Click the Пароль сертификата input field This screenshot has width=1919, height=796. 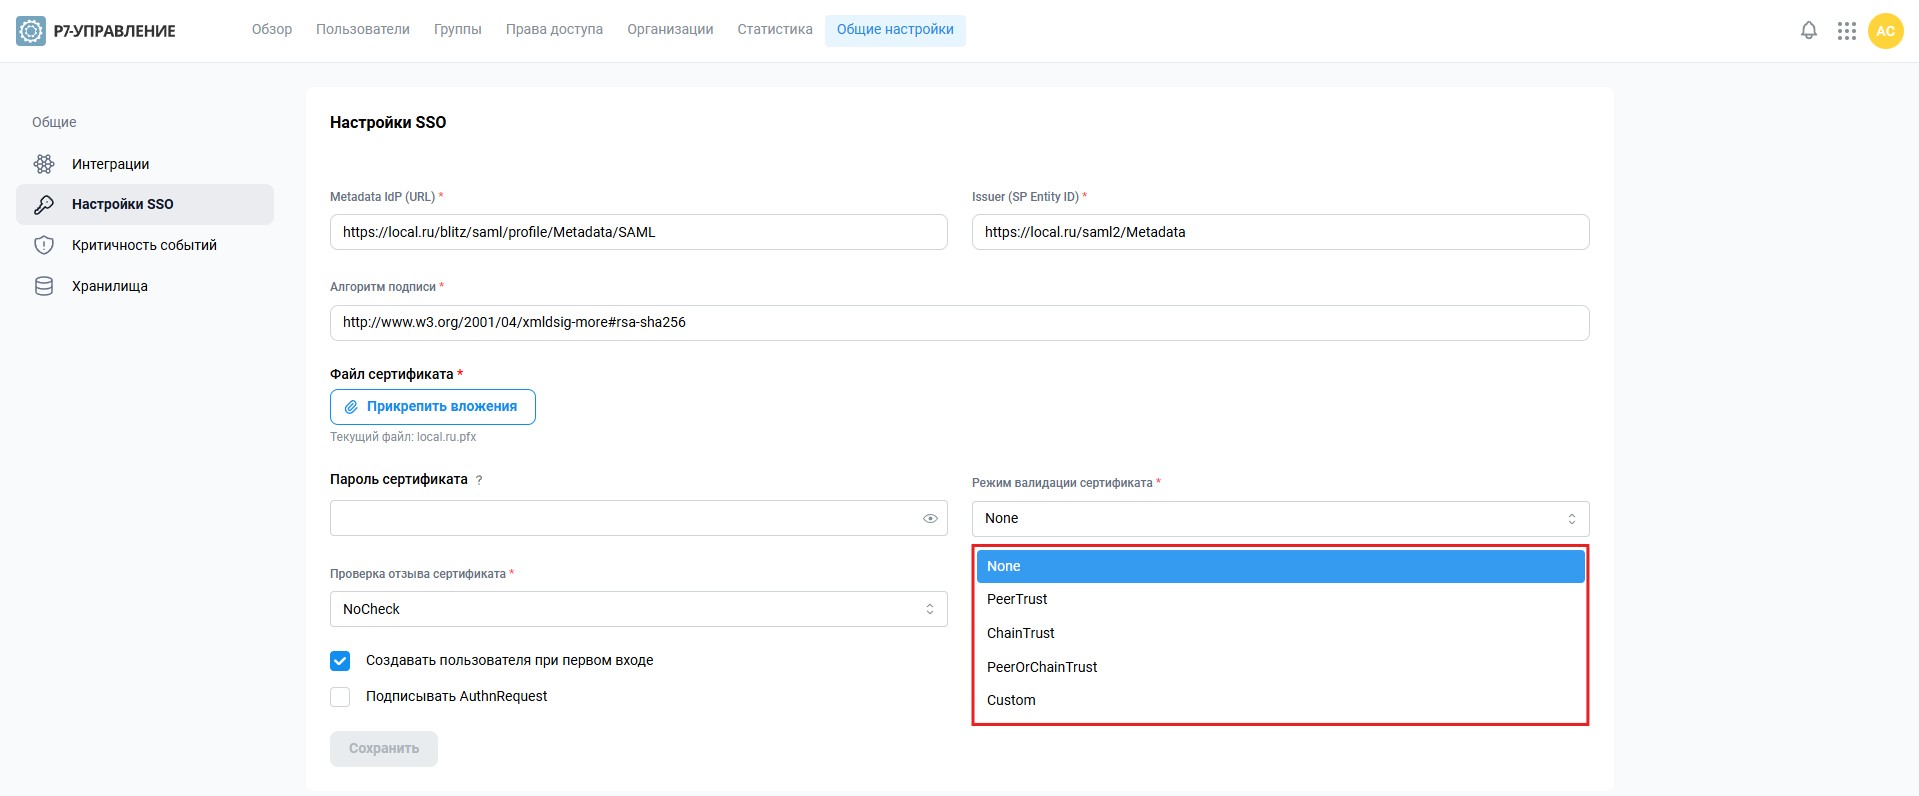(638, 518)
